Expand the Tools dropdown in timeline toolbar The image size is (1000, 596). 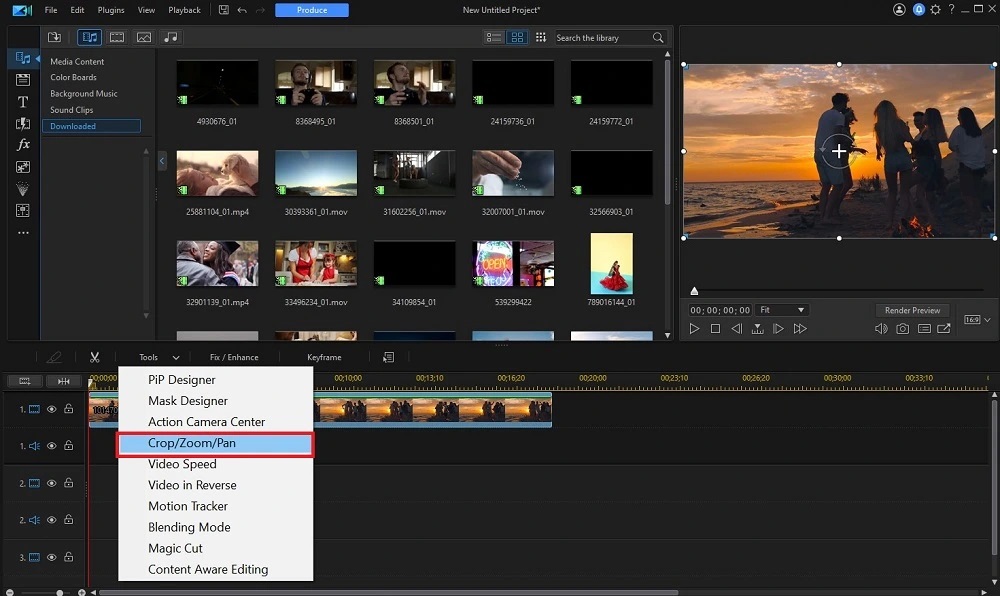[159, 357]
